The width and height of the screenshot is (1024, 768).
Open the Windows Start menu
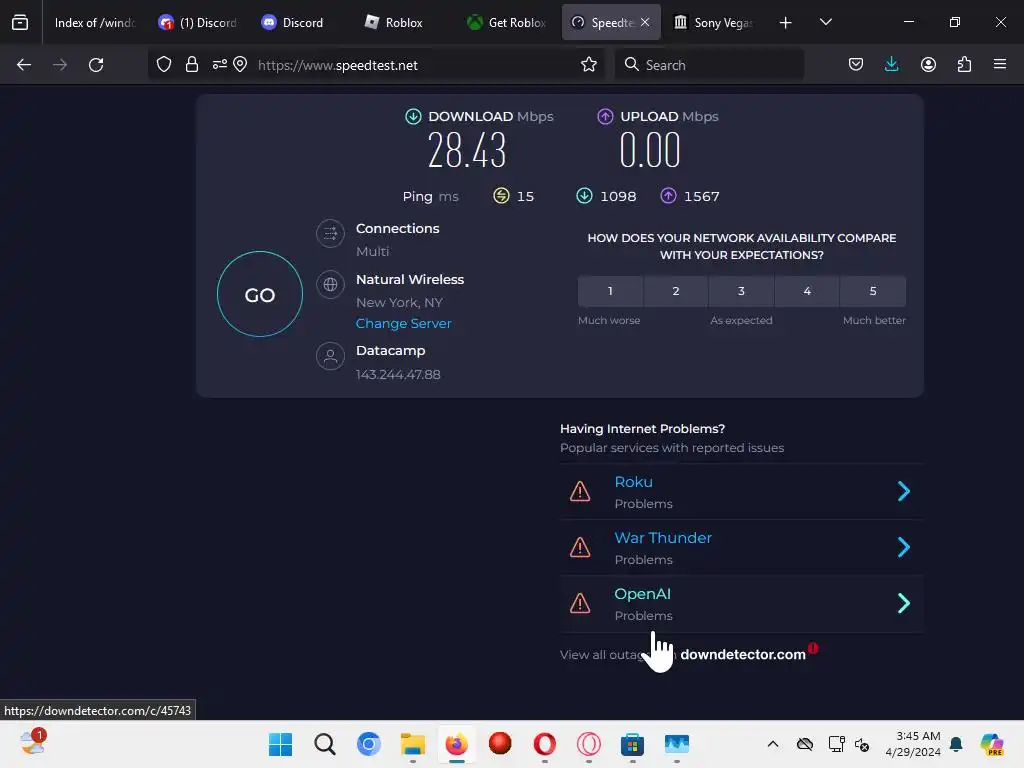pos(281,744)
